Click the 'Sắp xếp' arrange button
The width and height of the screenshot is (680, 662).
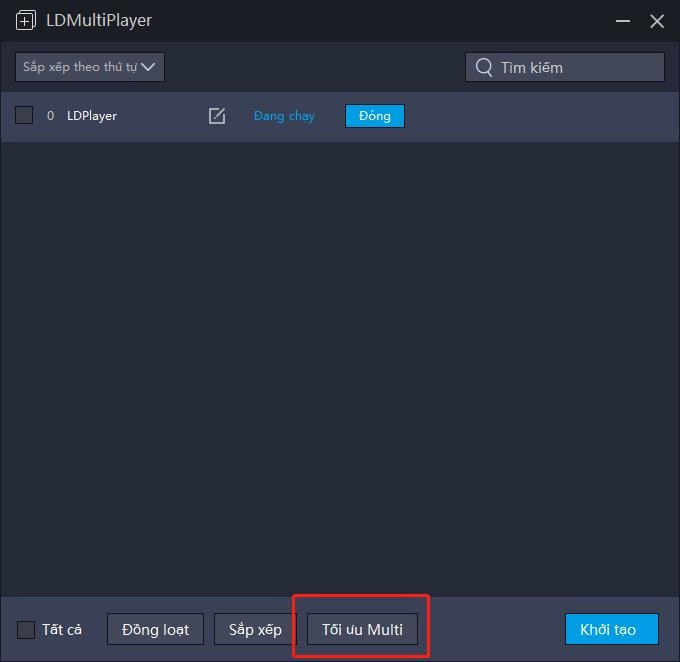[x=255, y=630]
